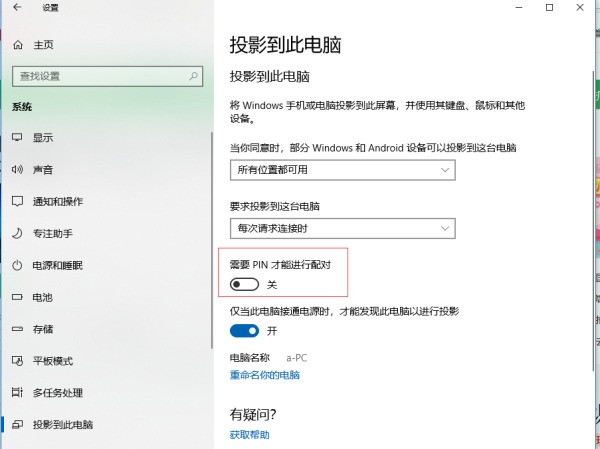600x449 pixels.
Task: Click the 重命名你的电脑 link
Action: pos(264,375)
